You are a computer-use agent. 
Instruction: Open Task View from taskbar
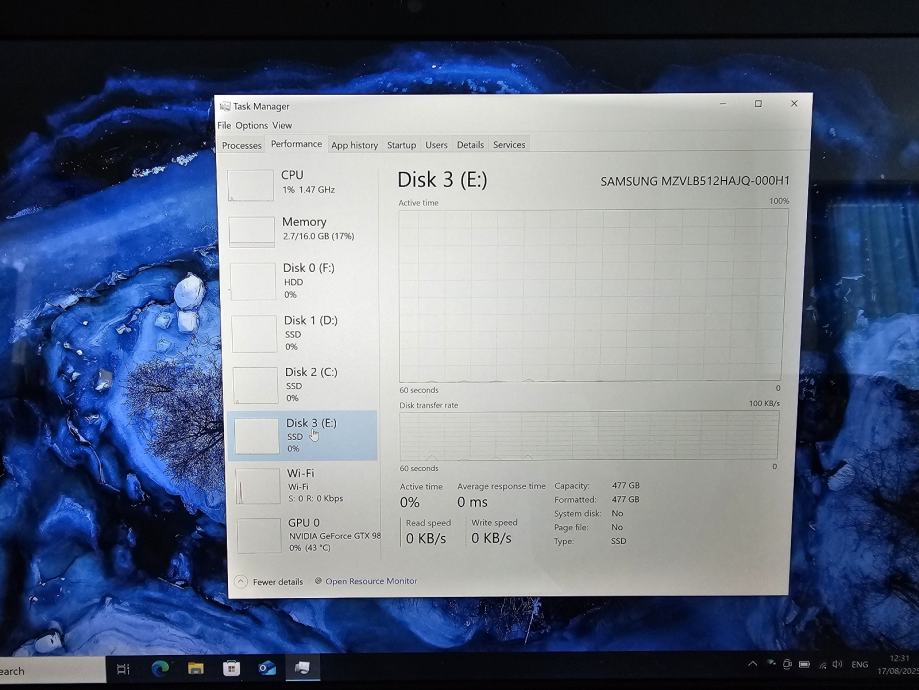click(123, 669)
